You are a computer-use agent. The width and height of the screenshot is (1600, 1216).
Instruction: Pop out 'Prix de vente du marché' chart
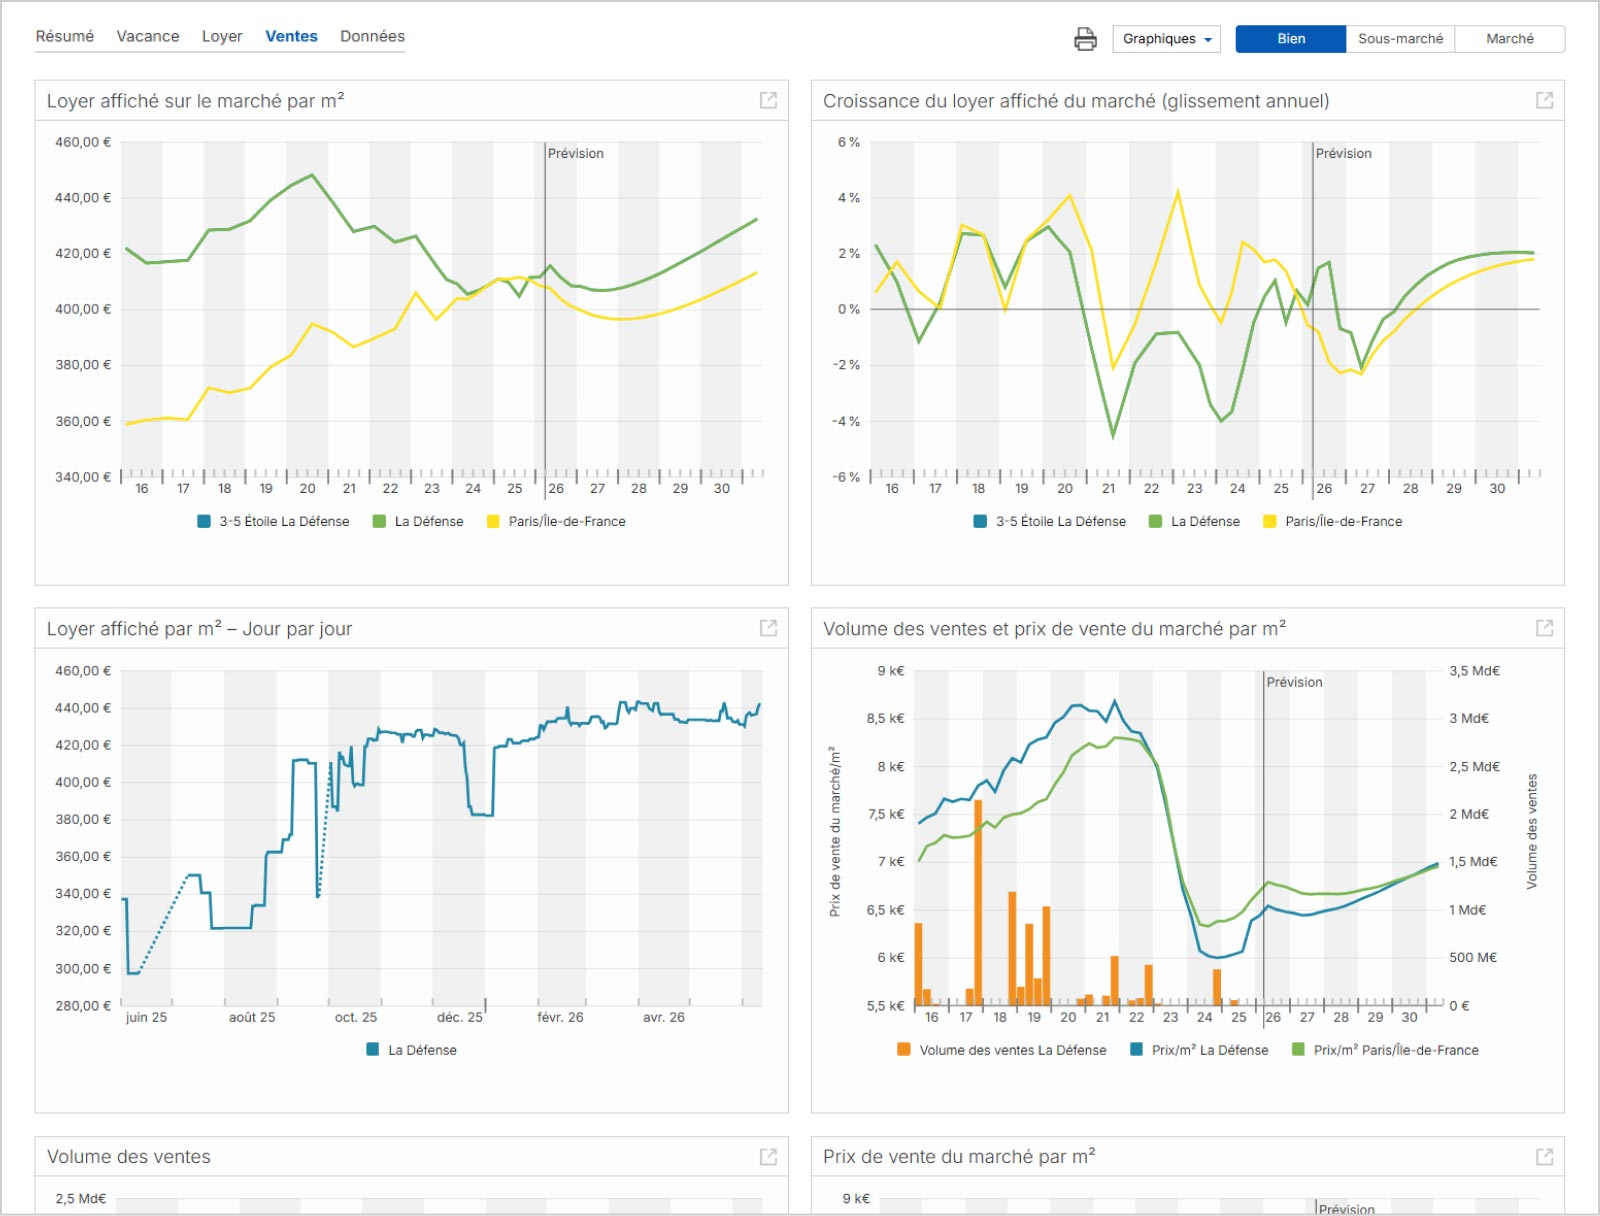click(x=1544, y=1156)
